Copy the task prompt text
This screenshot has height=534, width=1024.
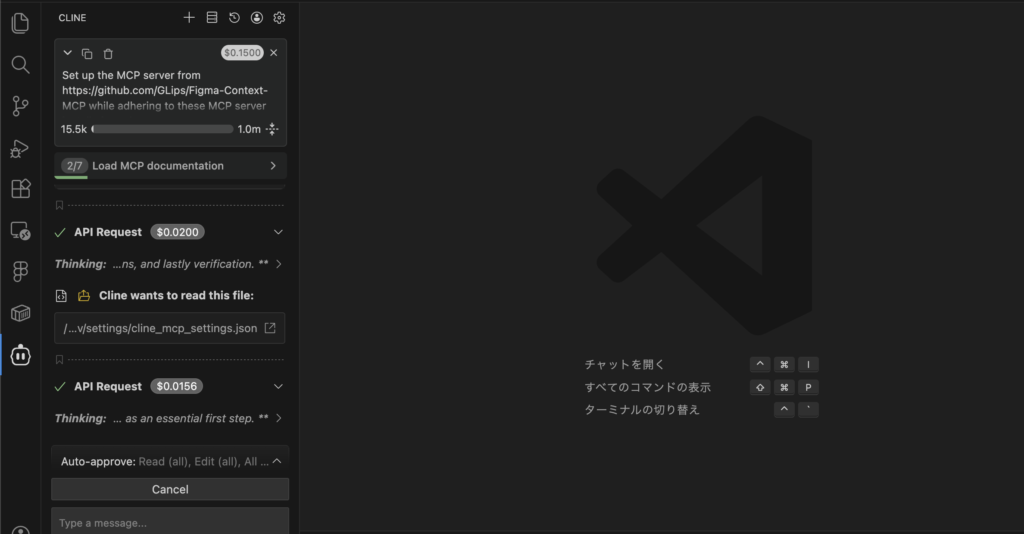pos(87,53)
